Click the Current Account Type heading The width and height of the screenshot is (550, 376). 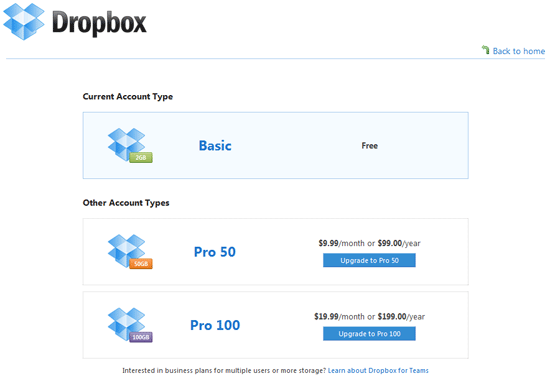pyautogui.click(x=128, y=96)
